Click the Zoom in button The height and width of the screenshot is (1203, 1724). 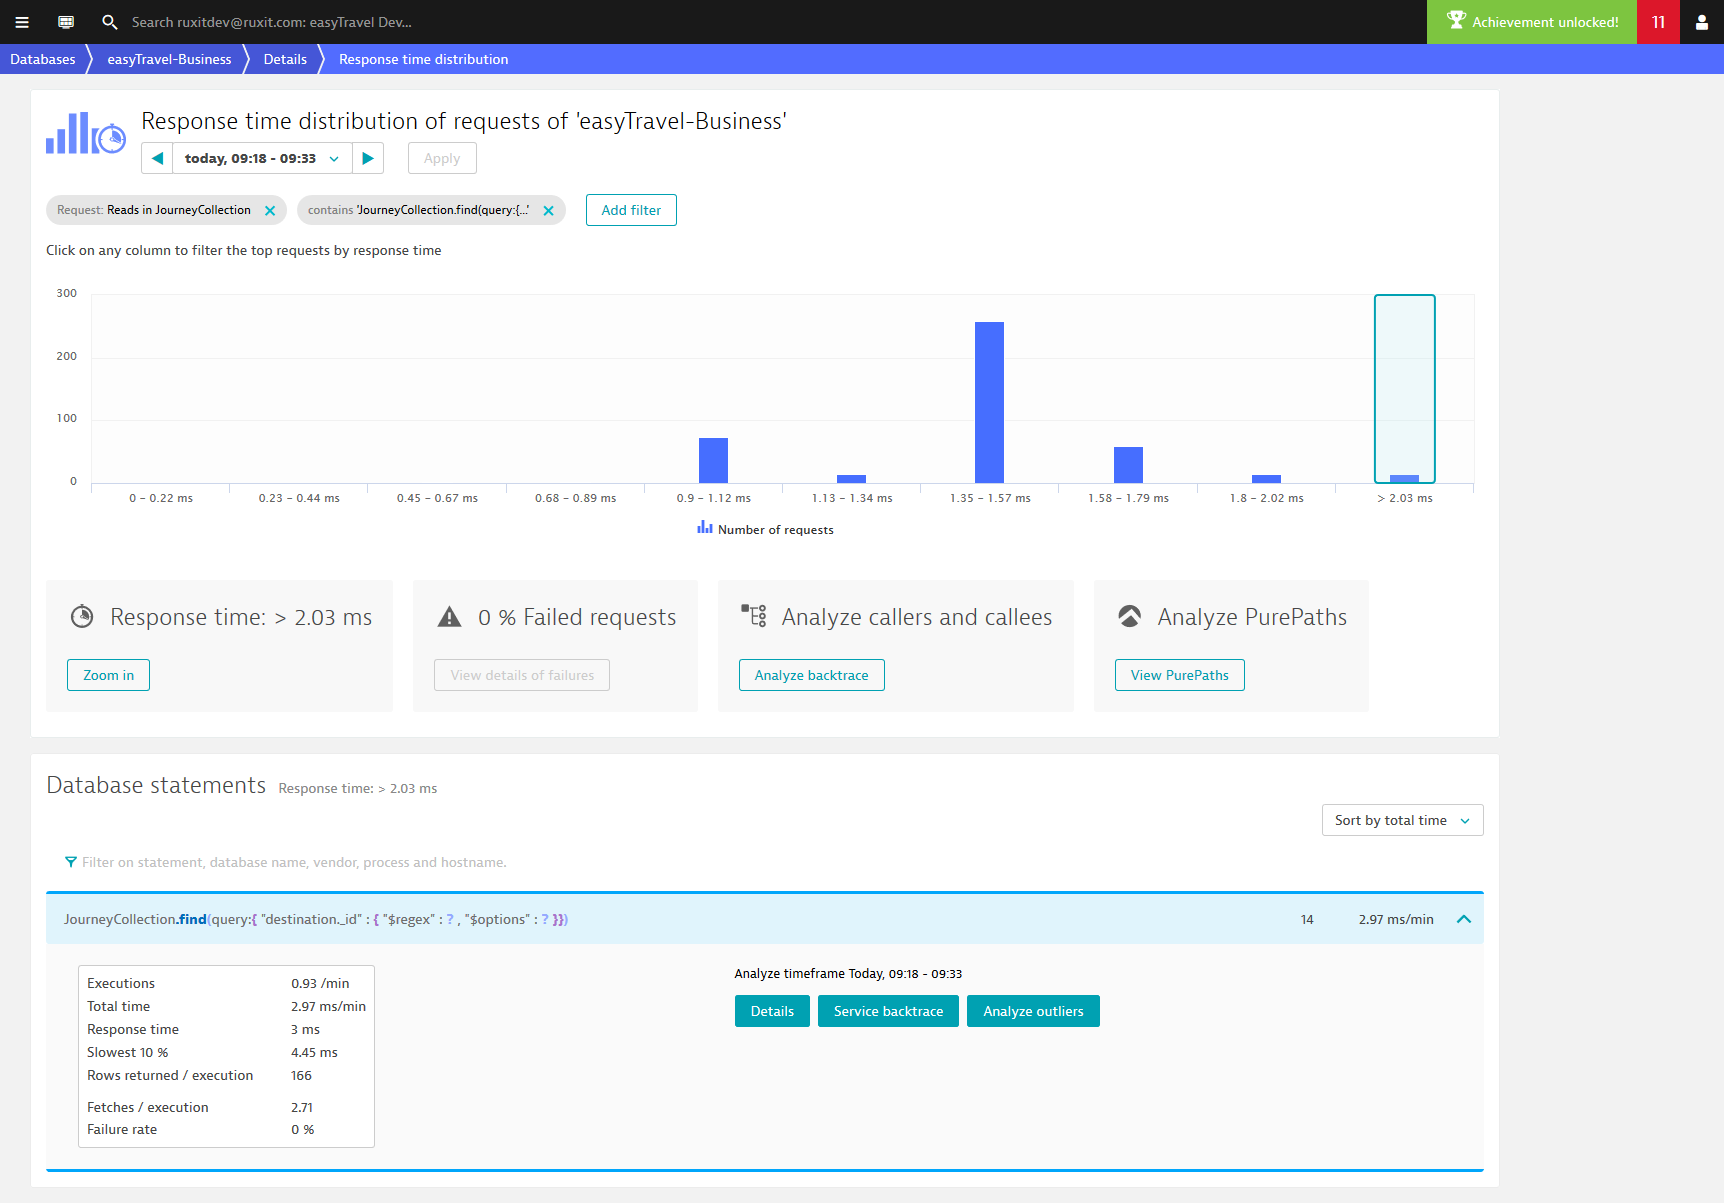pos(108,675)
